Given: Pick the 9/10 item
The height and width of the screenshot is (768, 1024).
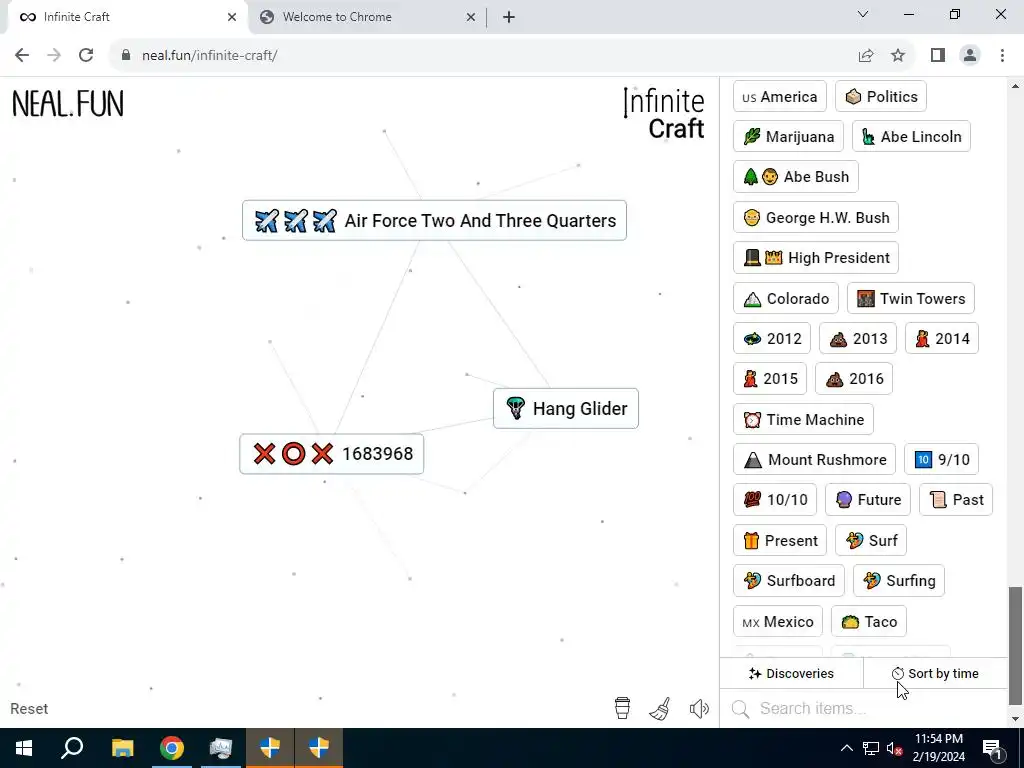Looking at the screenshot, I should point(942,460).
